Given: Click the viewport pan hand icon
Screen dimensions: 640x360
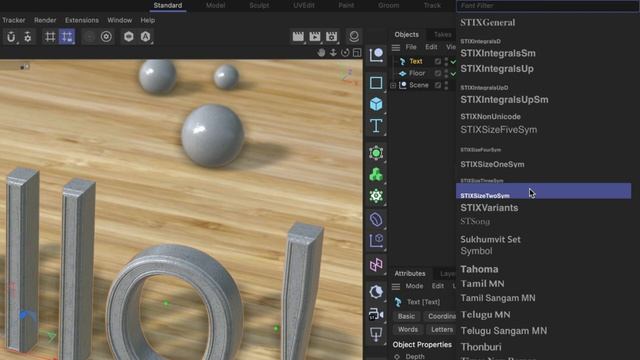Looking at the screenshot, I should click(x=321, y=53).
